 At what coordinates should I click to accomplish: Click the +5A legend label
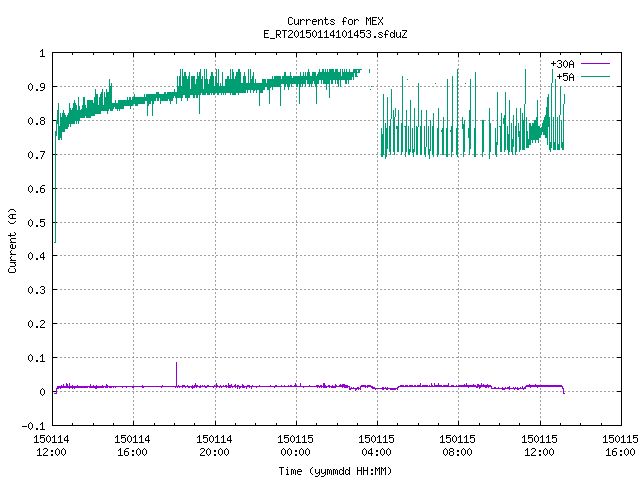pos(565,77)
